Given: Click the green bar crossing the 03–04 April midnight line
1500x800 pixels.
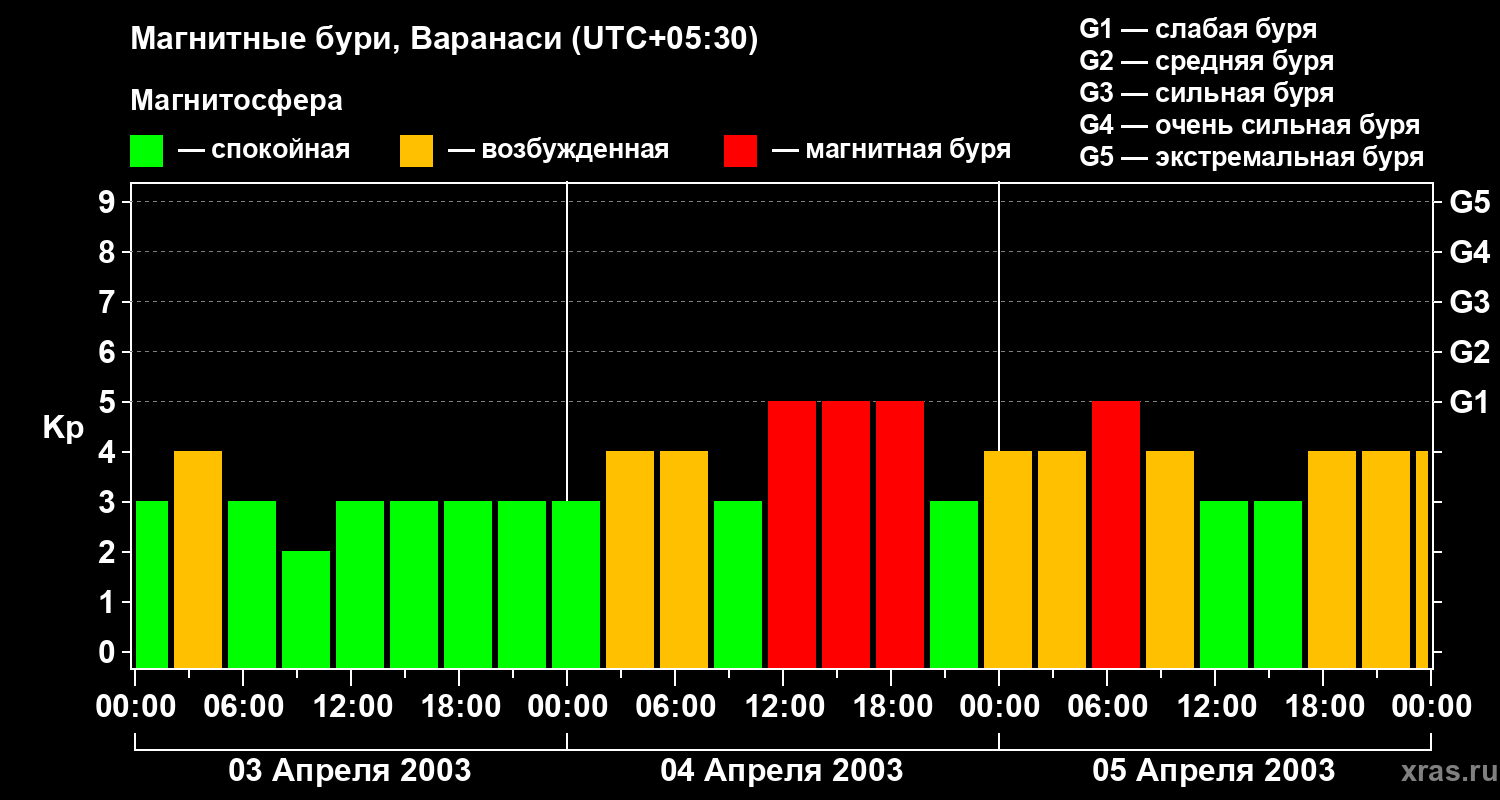Looking at the screenshot, I should tap(576, 585).
